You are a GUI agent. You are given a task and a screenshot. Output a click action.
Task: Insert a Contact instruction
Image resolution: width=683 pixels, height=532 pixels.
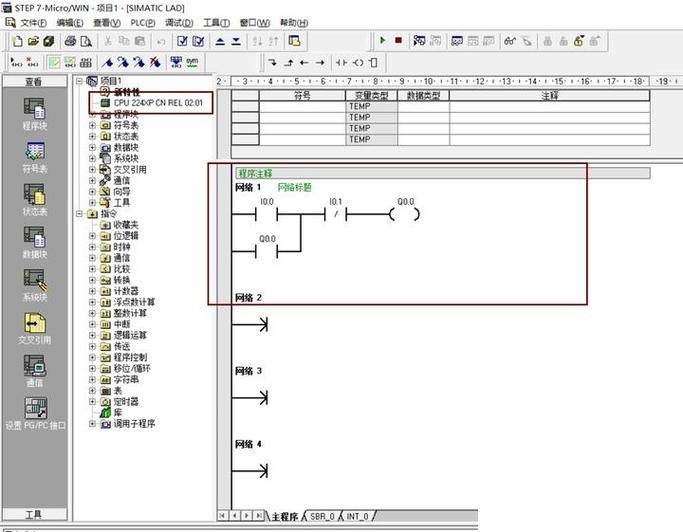coord(342,63)
